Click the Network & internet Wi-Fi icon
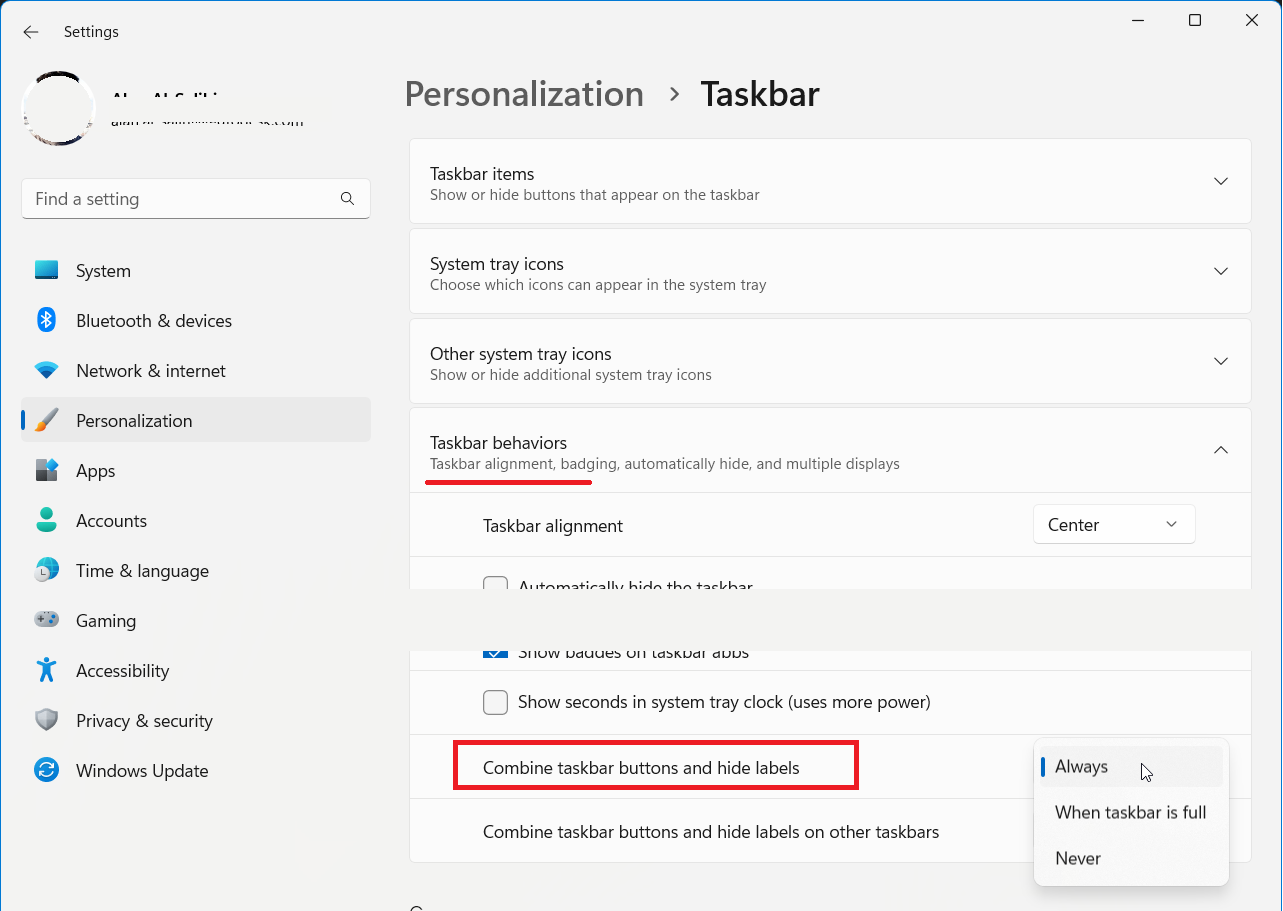 coord(47,371)
